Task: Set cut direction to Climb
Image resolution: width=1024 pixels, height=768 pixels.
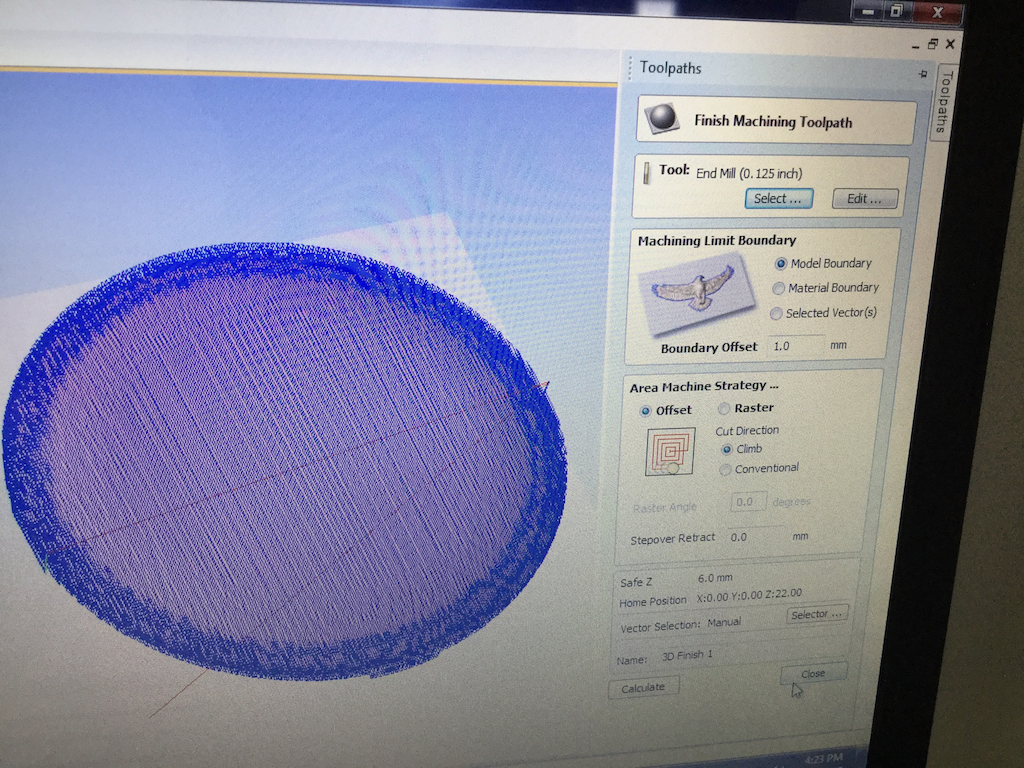Action: pyautogui.click(x=726, y=449)
